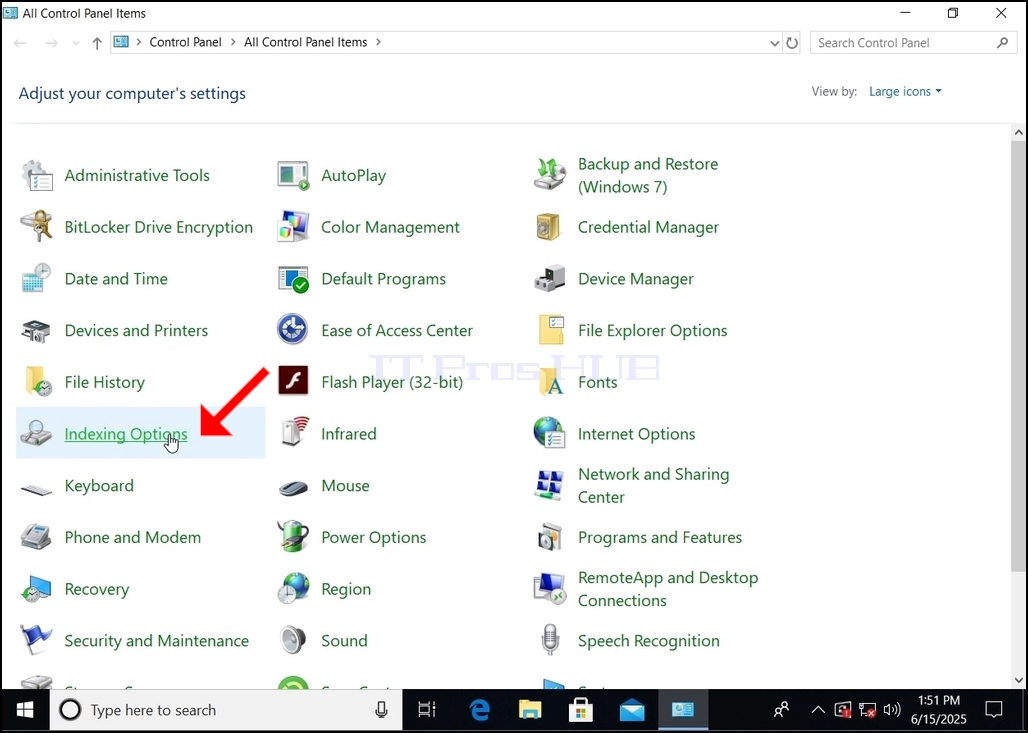Image resolution: width=1028 pixels, height=733 pixels.
Task: Open the Keyboard icon
Action: 37,488
